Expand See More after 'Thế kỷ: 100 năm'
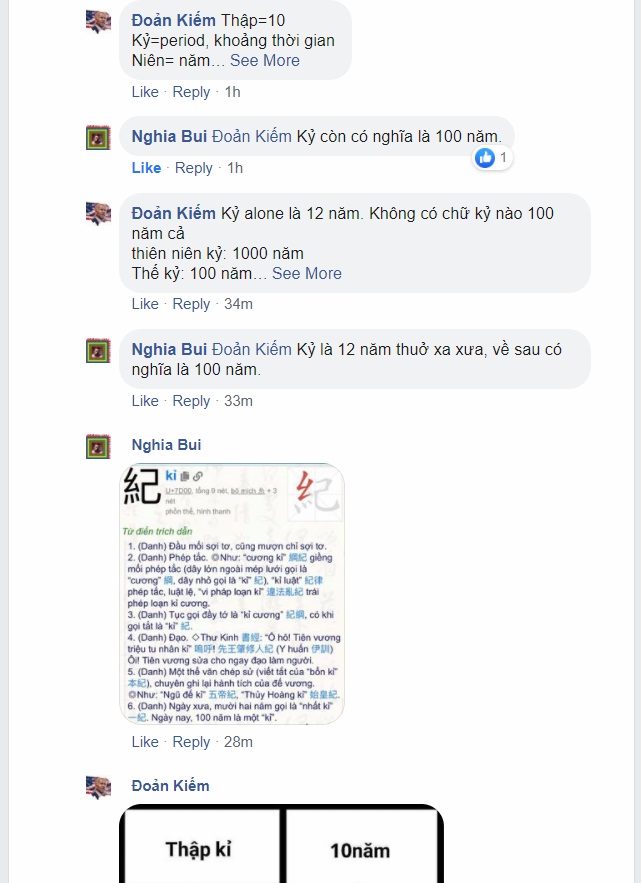Viewport: 641px width, 883px height. (x=307, y=274)
